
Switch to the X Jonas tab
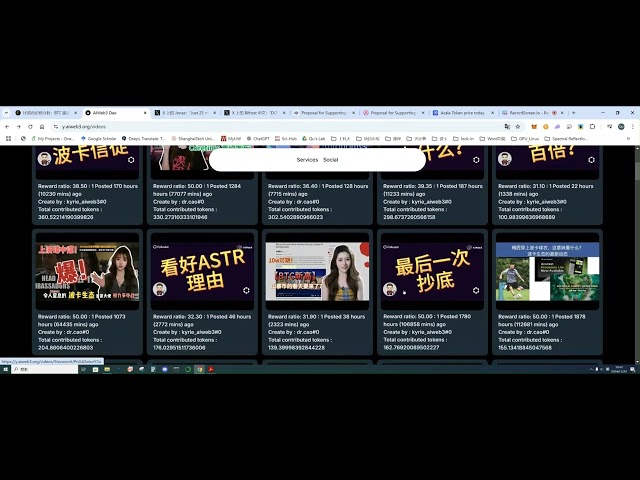pos(185,113)
